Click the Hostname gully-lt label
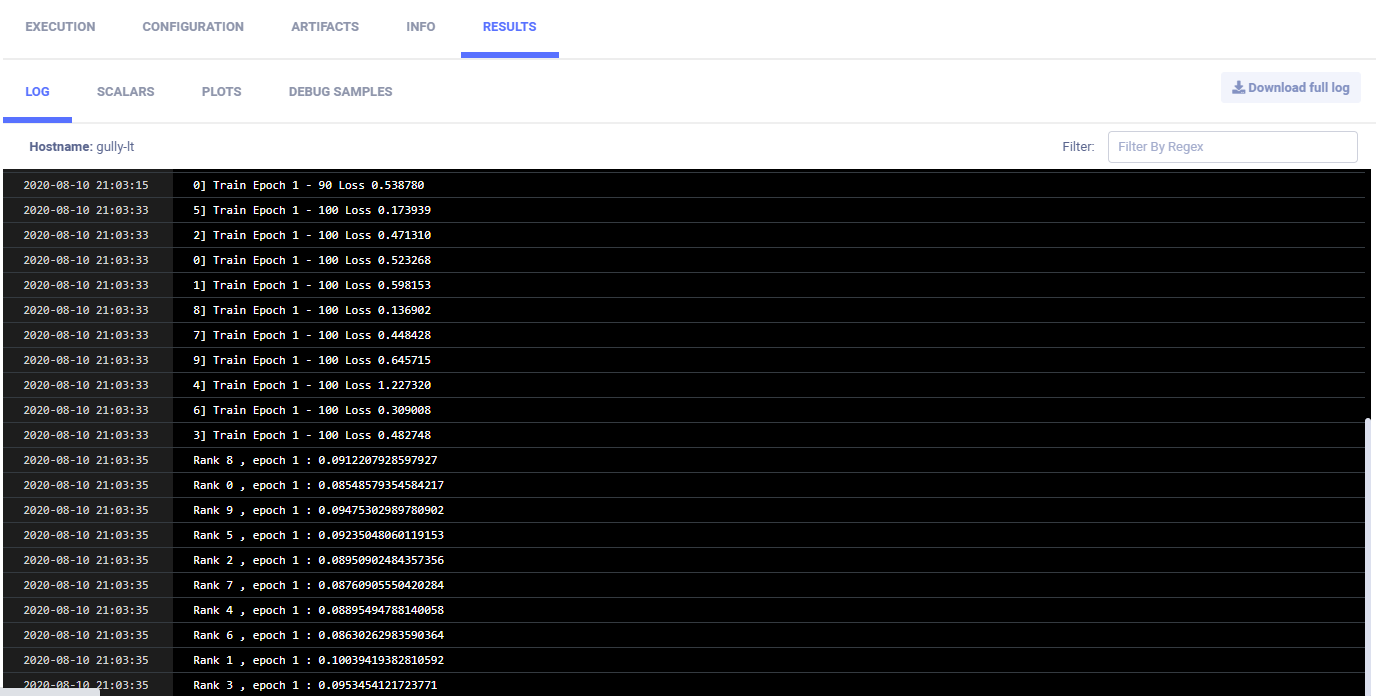Screen dimensions: 1376x696 [x=82, y=147]
